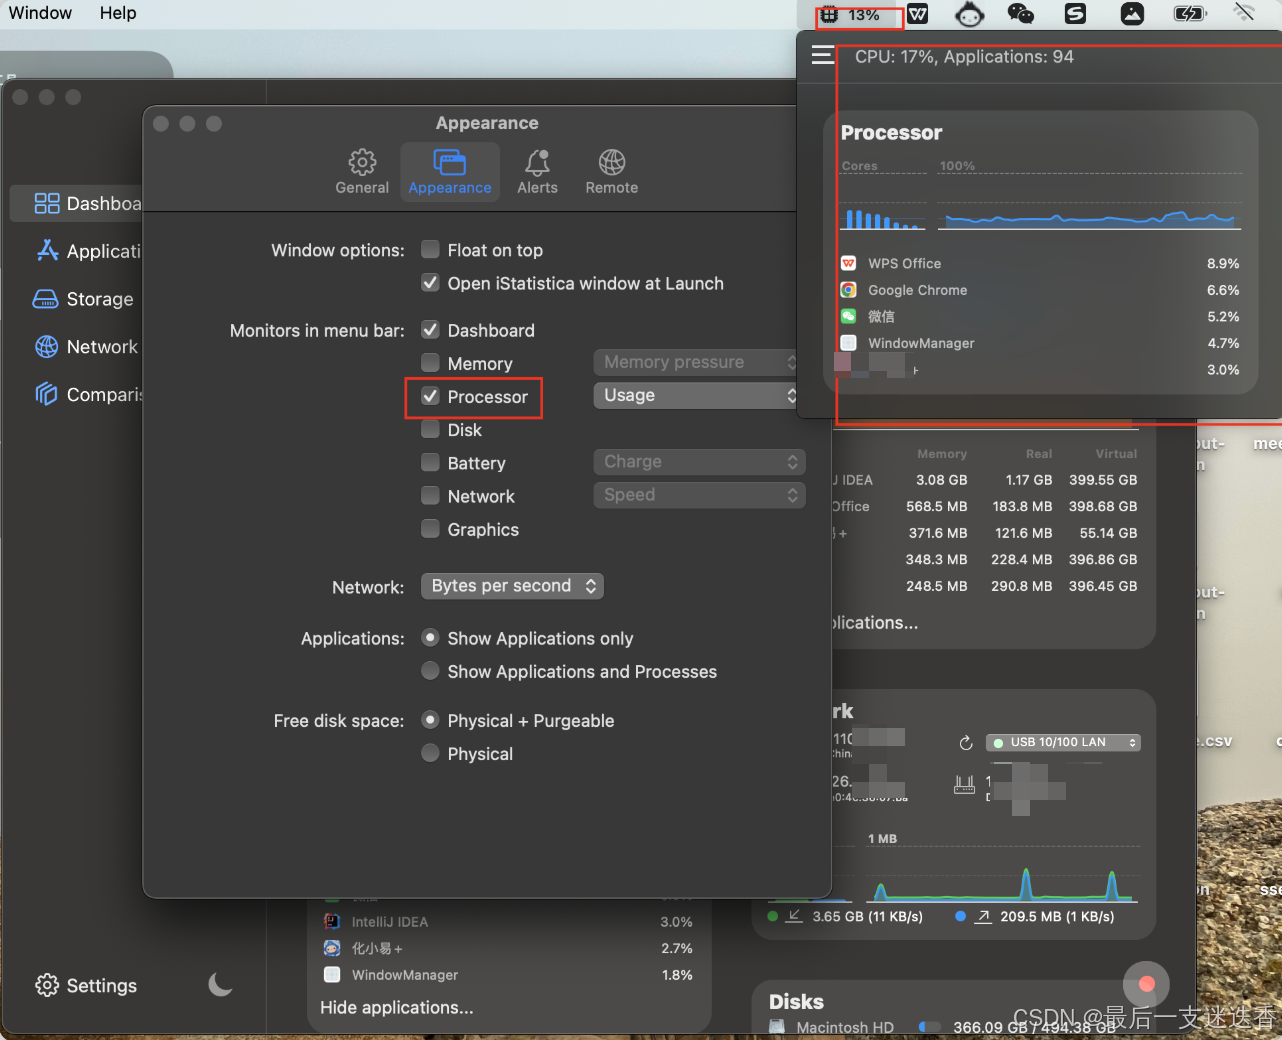Click the CPU 13% menu bar monitor
Screen dimensions: 1282x1040
851,15
